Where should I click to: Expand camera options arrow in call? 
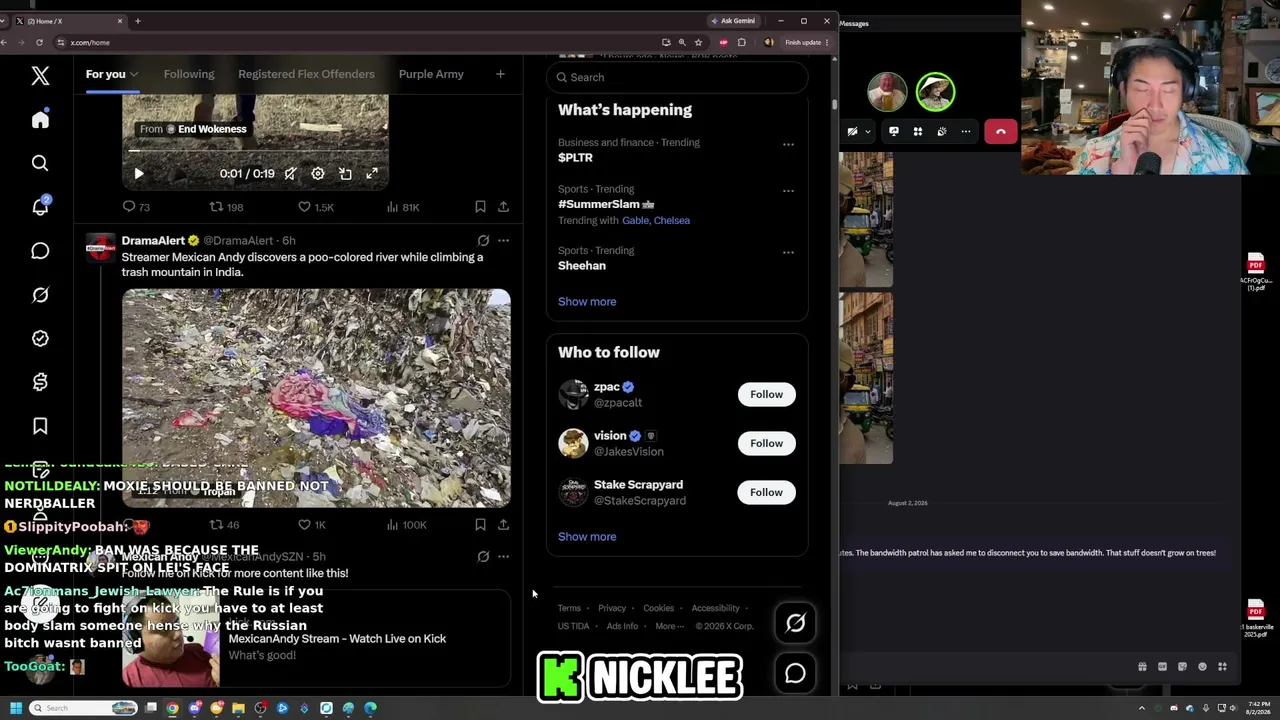pos(867,131)
